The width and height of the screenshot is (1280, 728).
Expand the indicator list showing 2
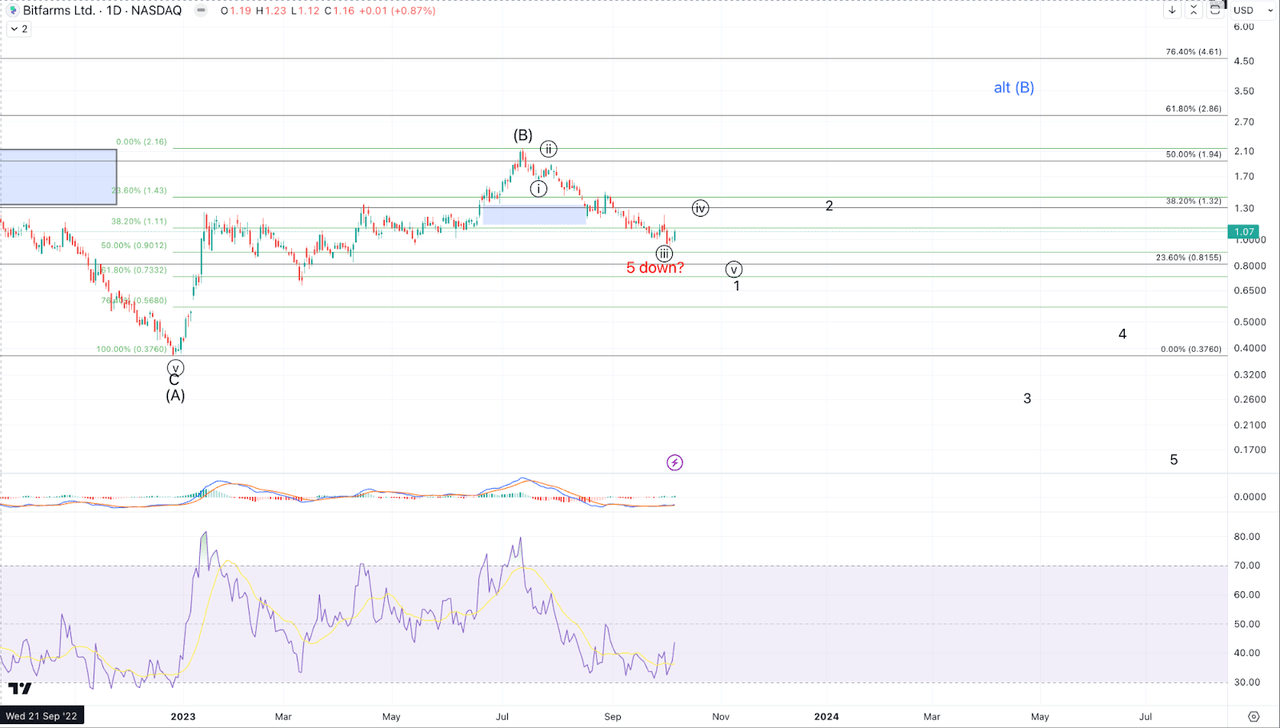click(x=18, y=28)
